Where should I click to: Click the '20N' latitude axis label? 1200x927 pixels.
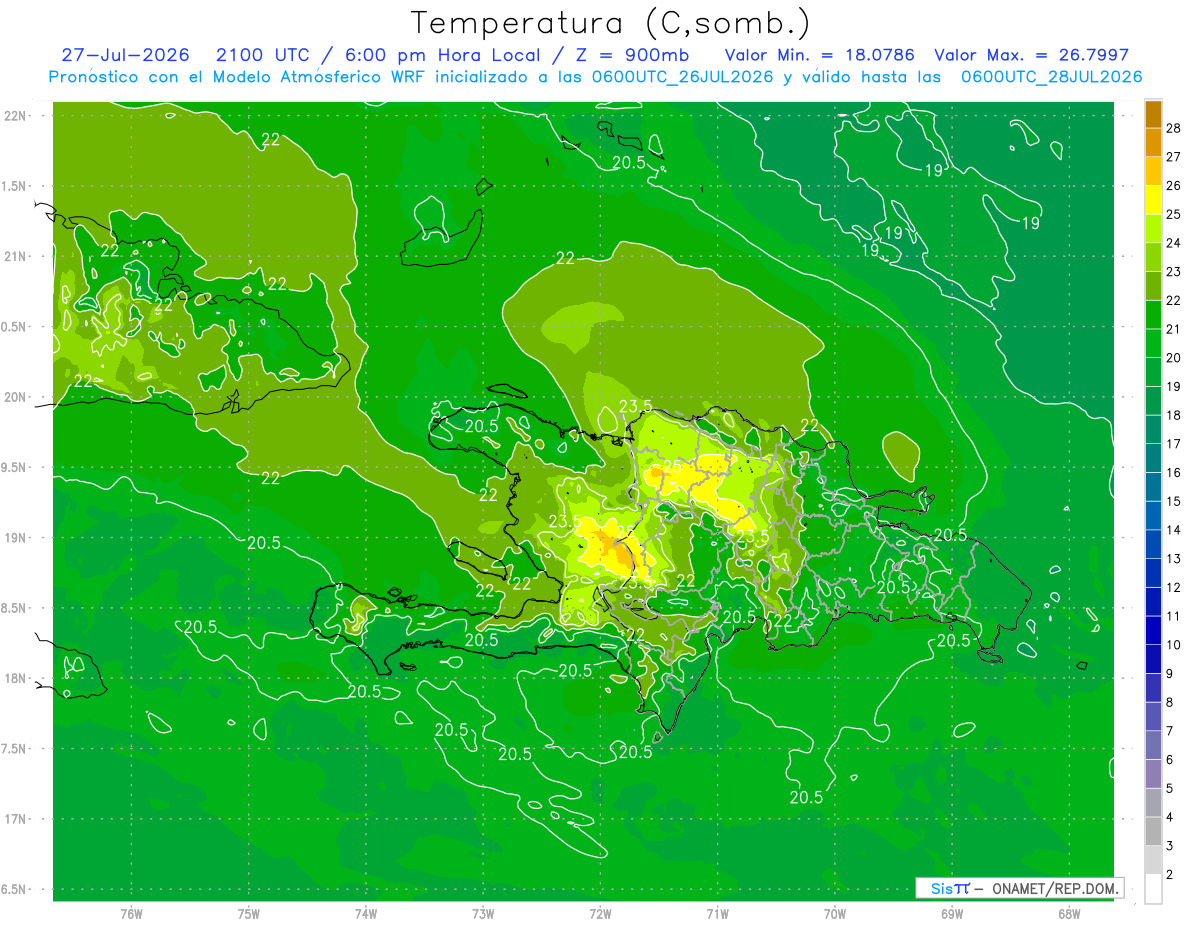coord(17,397)
